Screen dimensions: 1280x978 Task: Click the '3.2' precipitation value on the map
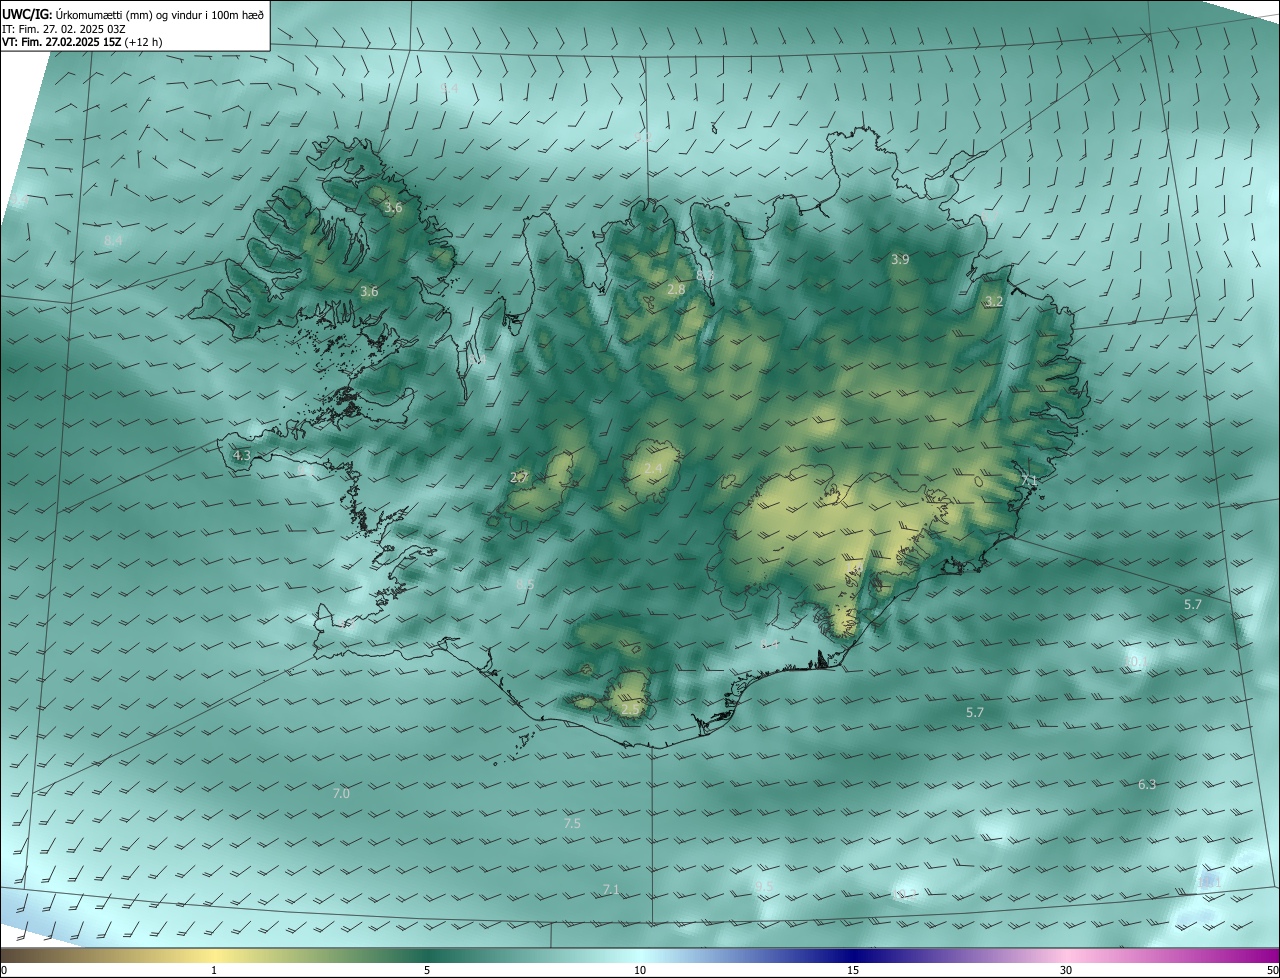click(x=994, y=301)
